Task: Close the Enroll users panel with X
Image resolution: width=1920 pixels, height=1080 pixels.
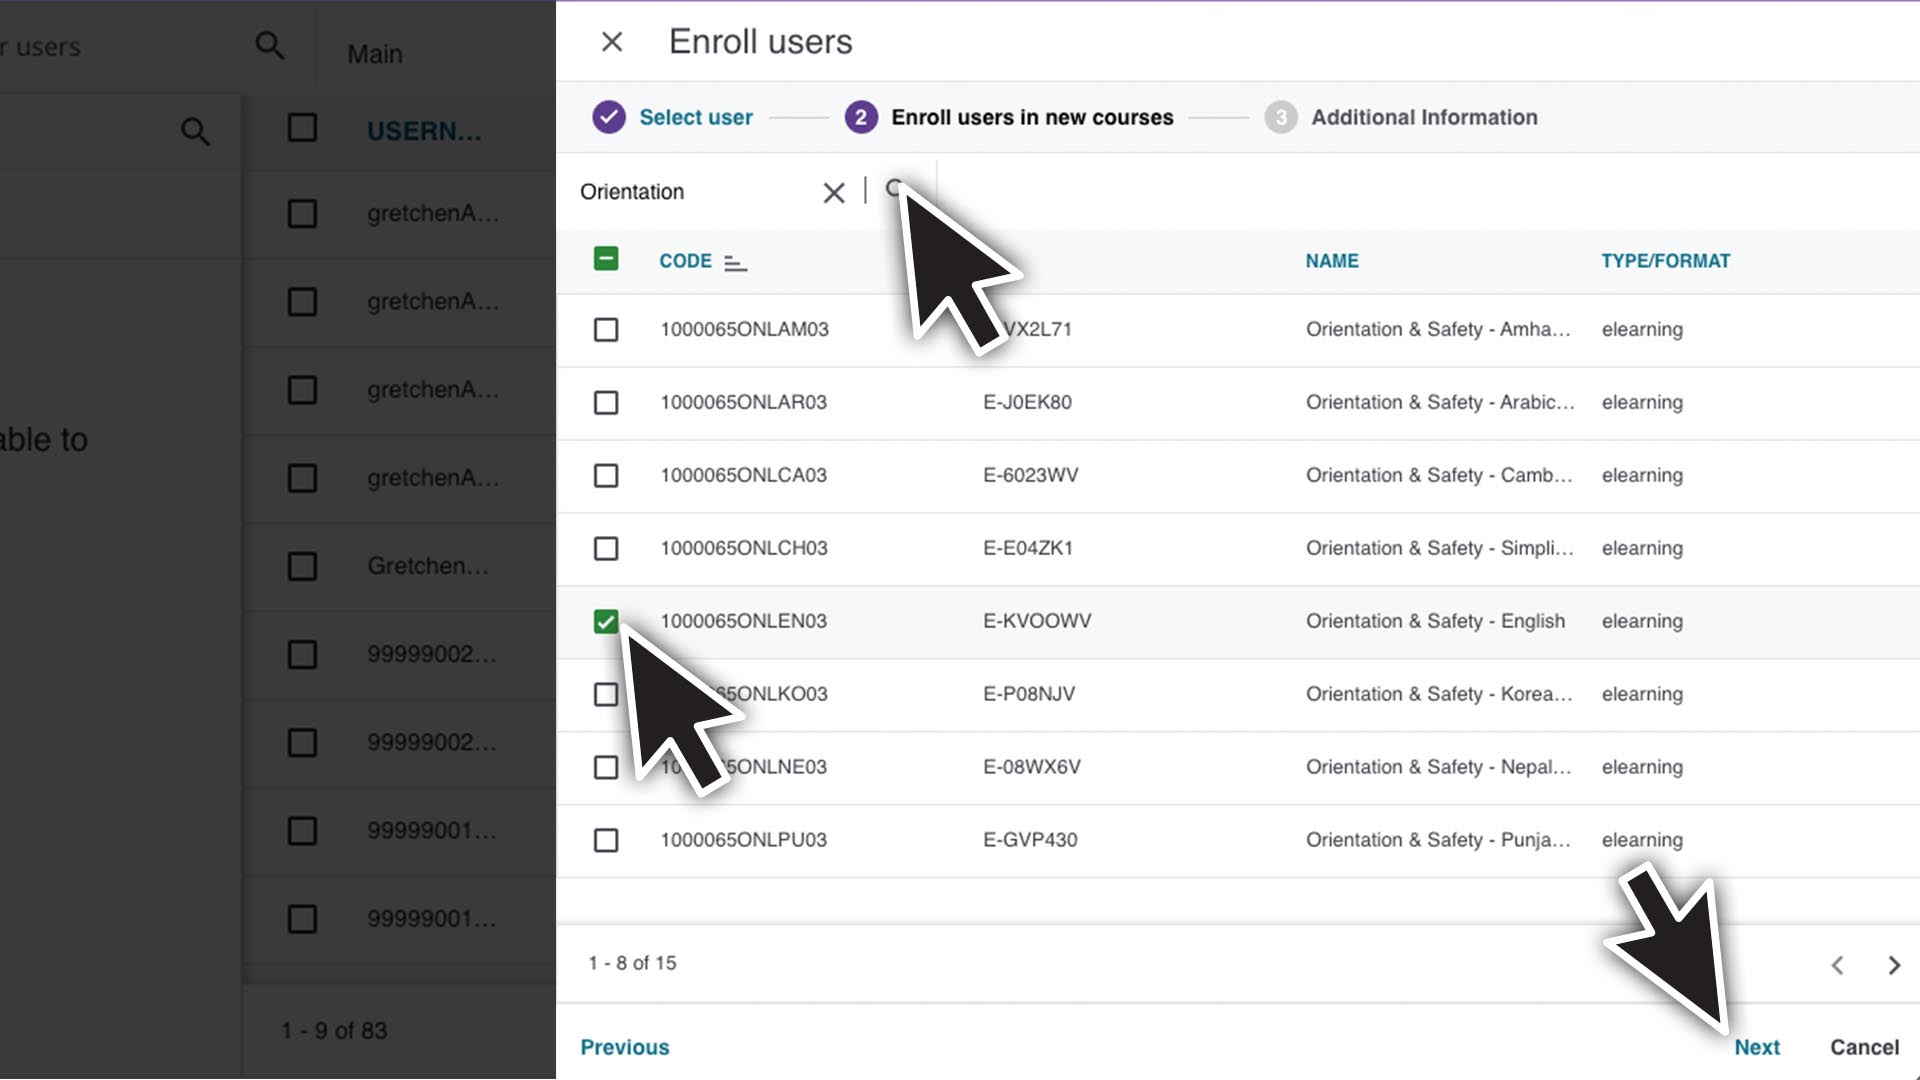Action: point(612,42)
